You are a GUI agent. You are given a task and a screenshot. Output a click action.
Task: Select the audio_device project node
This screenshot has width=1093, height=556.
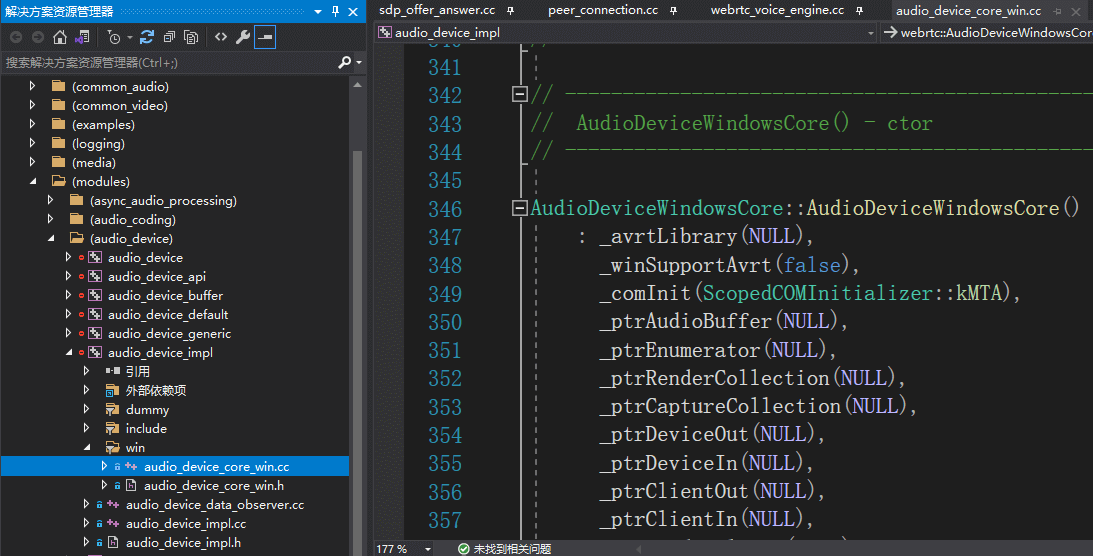point(145,257)
